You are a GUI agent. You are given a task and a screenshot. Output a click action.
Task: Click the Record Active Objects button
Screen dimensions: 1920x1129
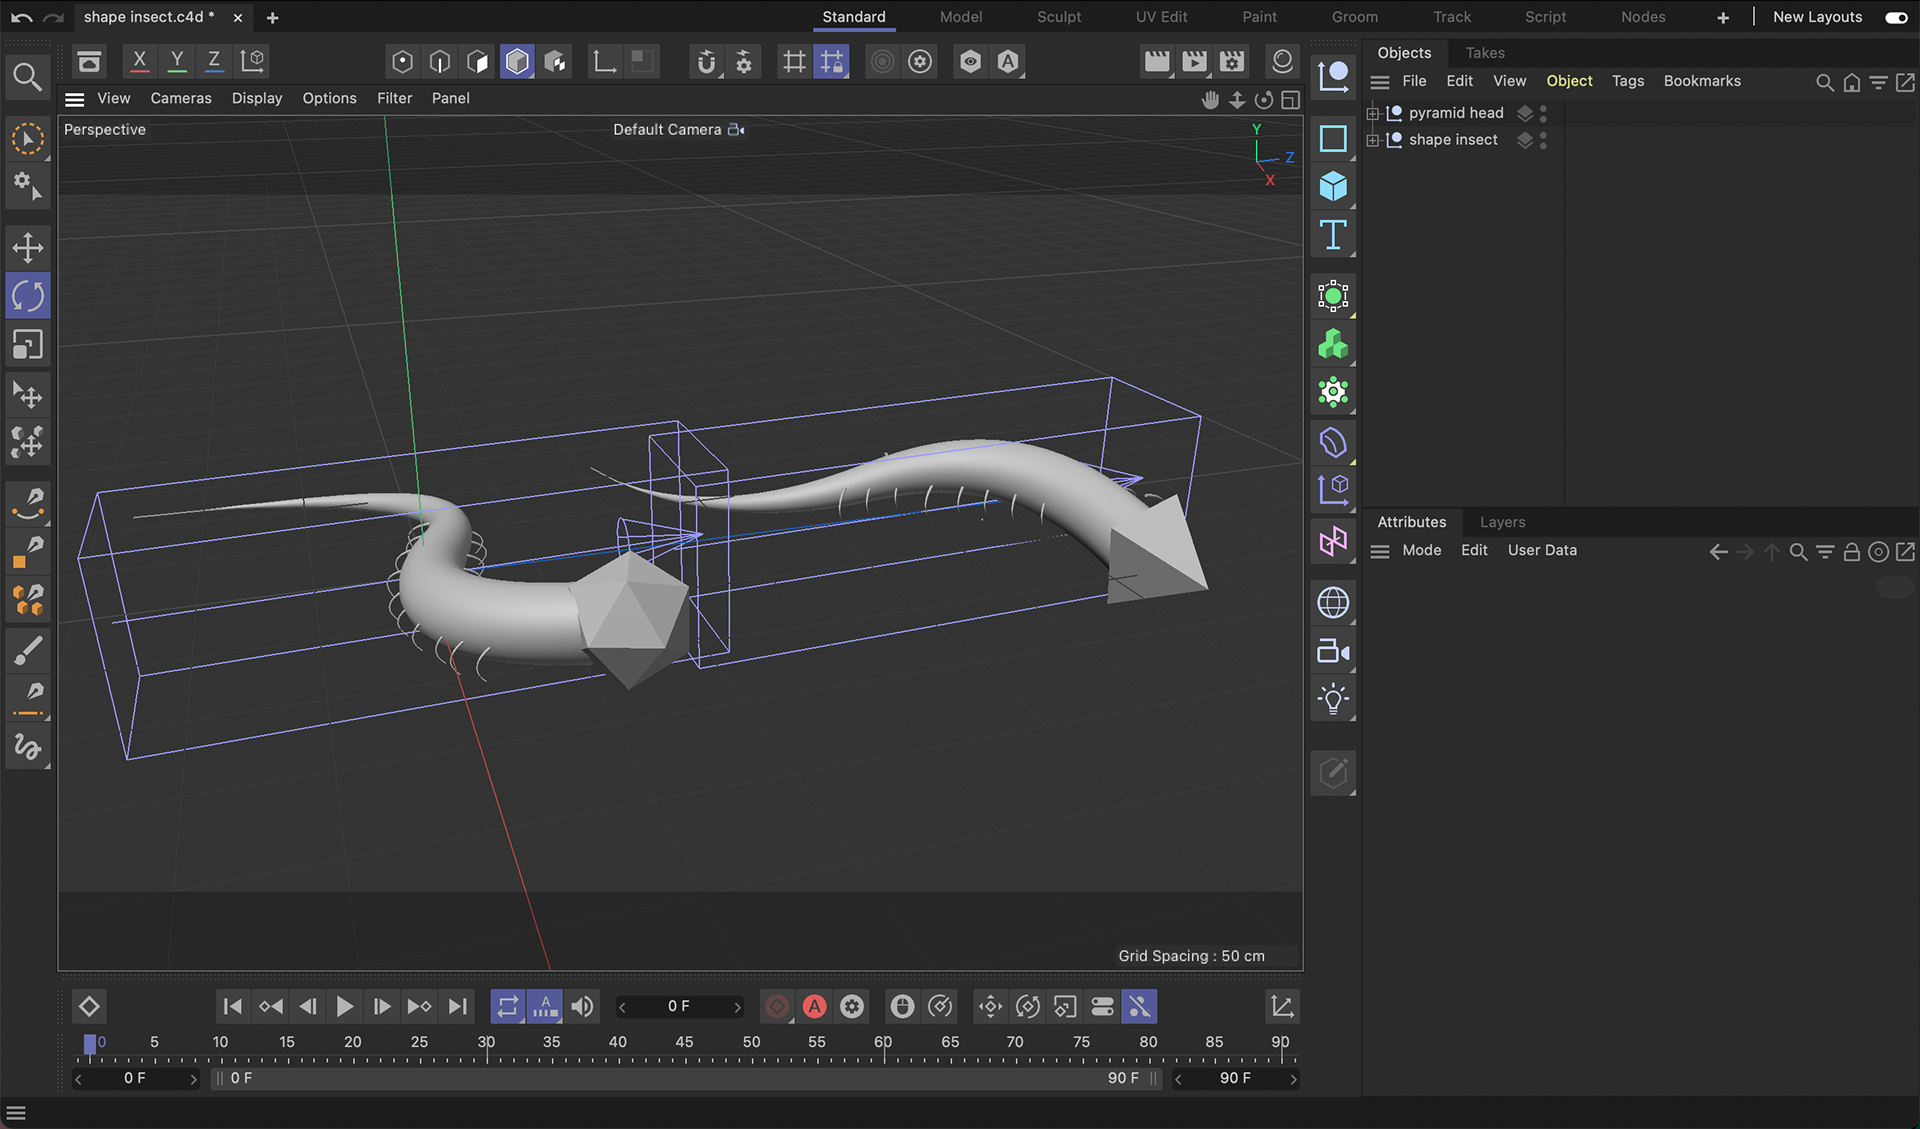point(777,1007)
